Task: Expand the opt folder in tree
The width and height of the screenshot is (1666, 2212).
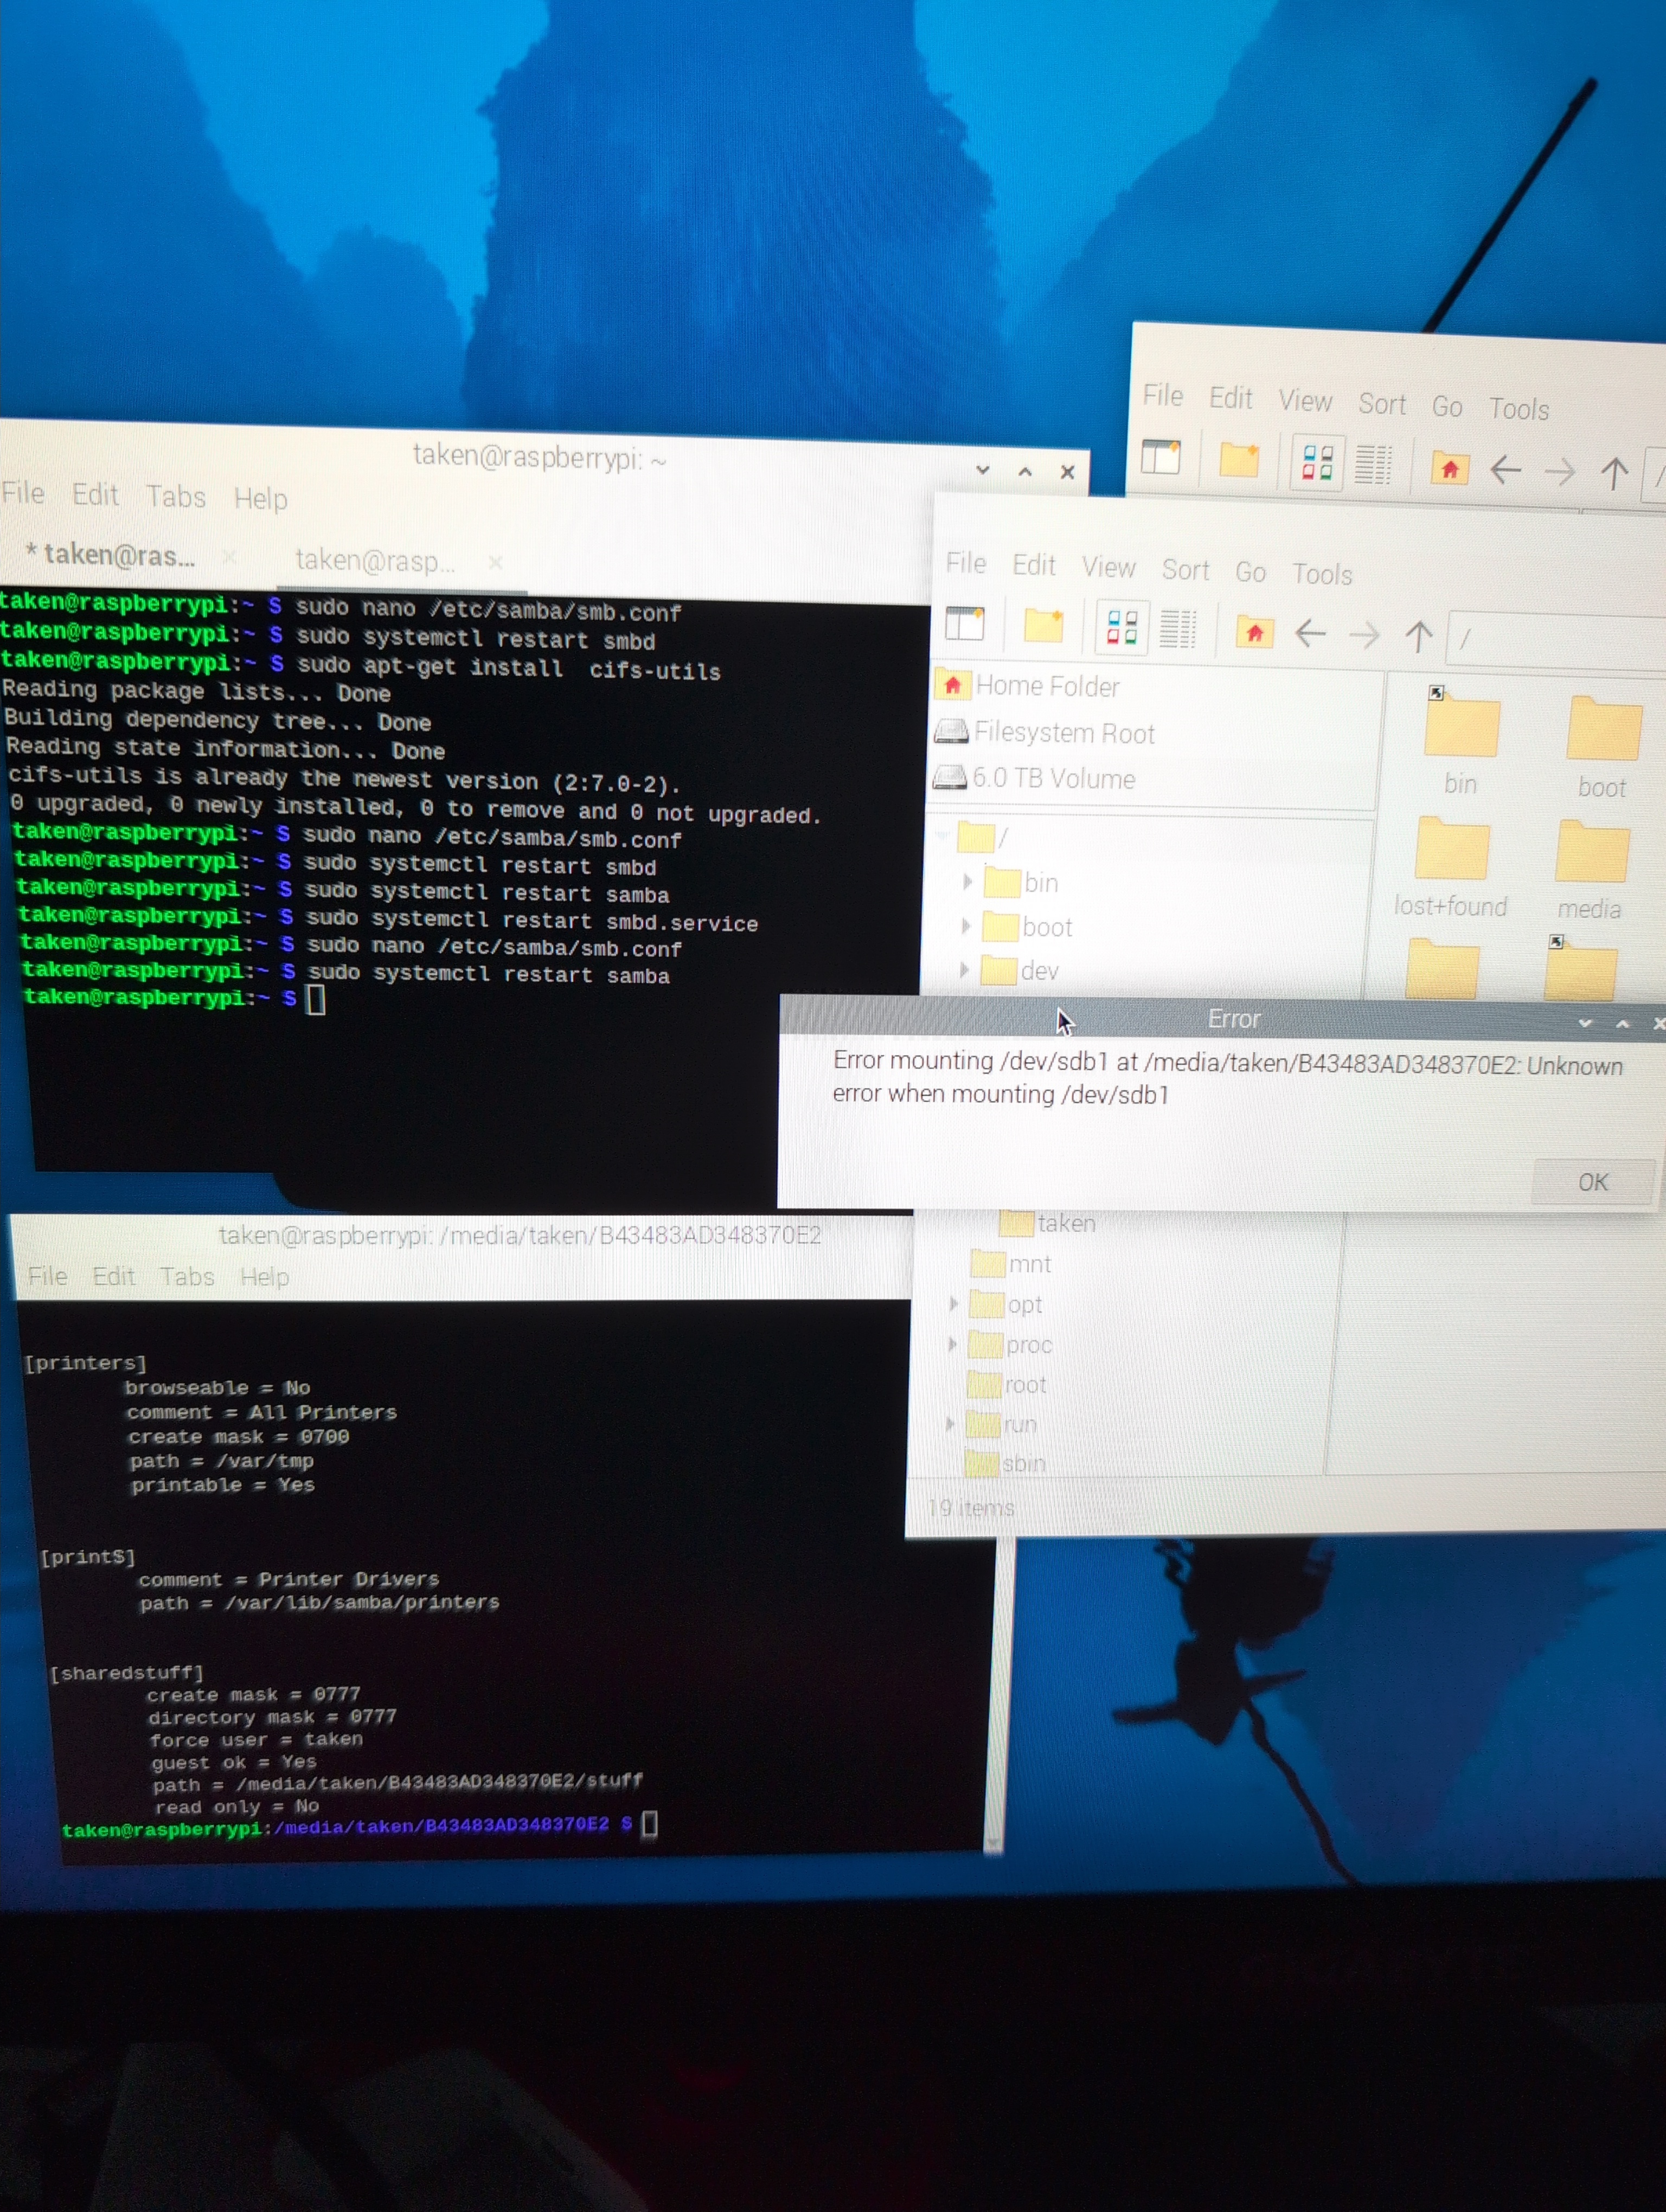Action: point(953,1304)
